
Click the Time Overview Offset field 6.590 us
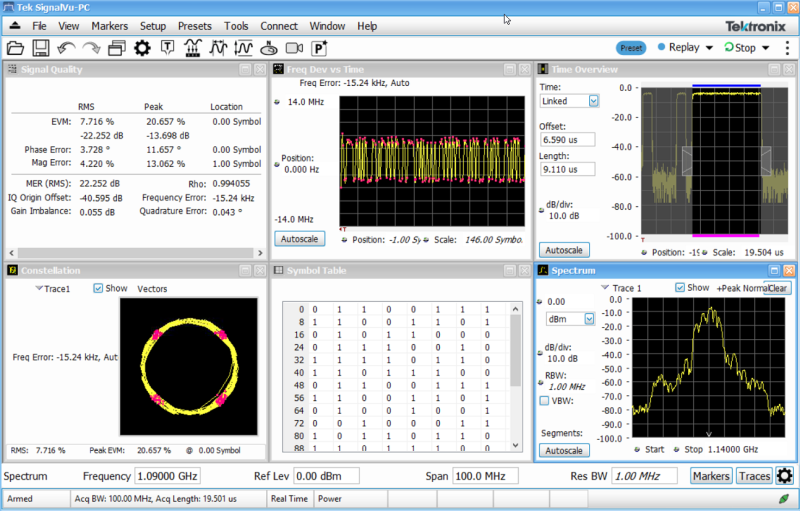[x=567, y=140]
